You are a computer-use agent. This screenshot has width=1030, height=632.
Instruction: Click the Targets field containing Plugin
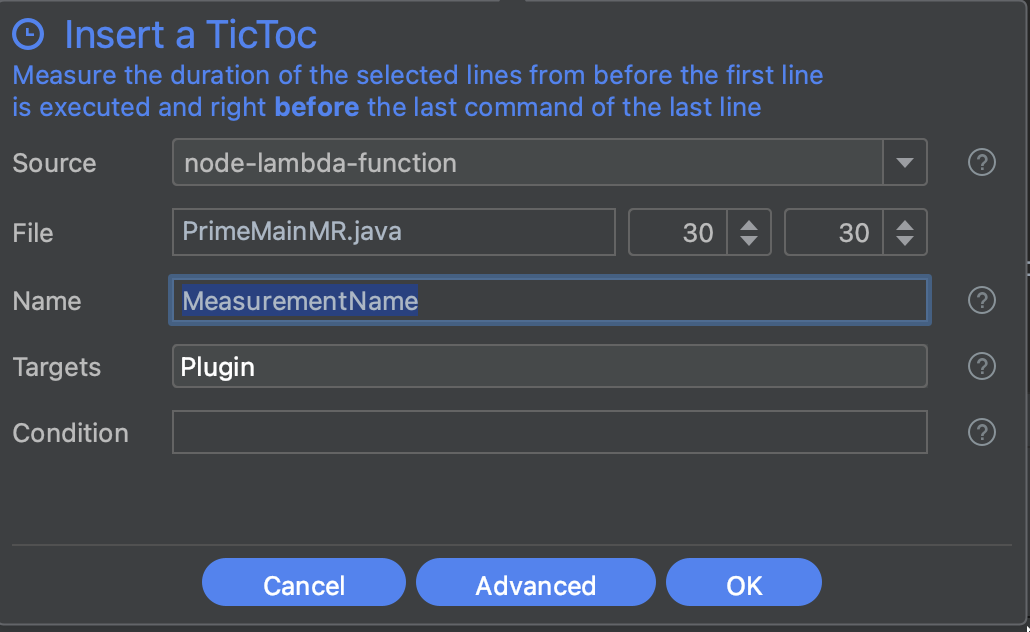click(x=550, y=367)
